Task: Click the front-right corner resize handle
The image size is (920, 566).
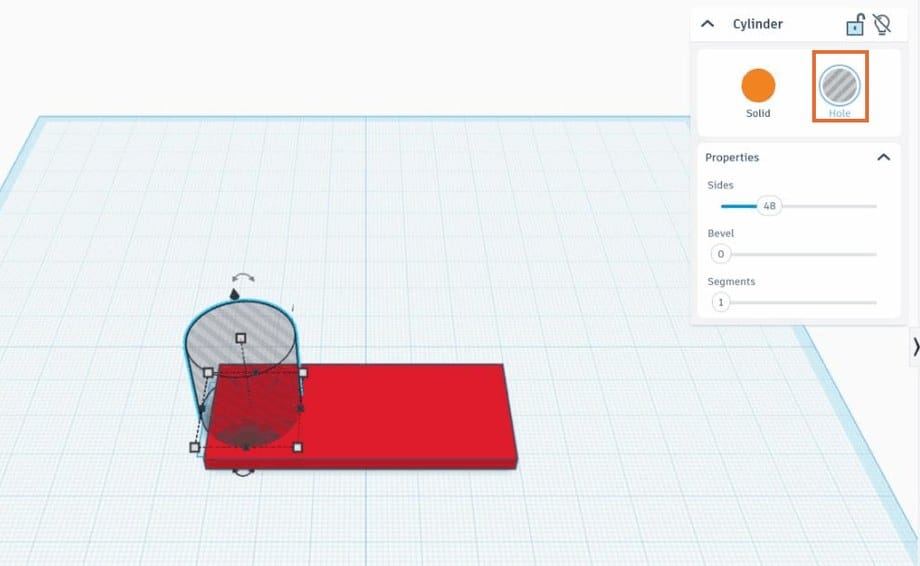Action: (x=297, y=448)
